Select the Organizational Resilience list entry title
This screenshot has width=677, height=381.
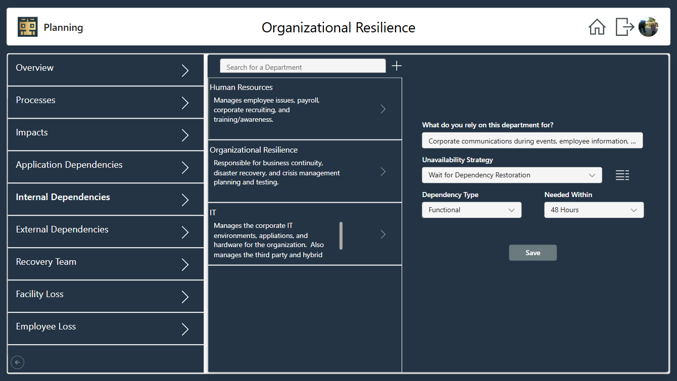point(253,150)
